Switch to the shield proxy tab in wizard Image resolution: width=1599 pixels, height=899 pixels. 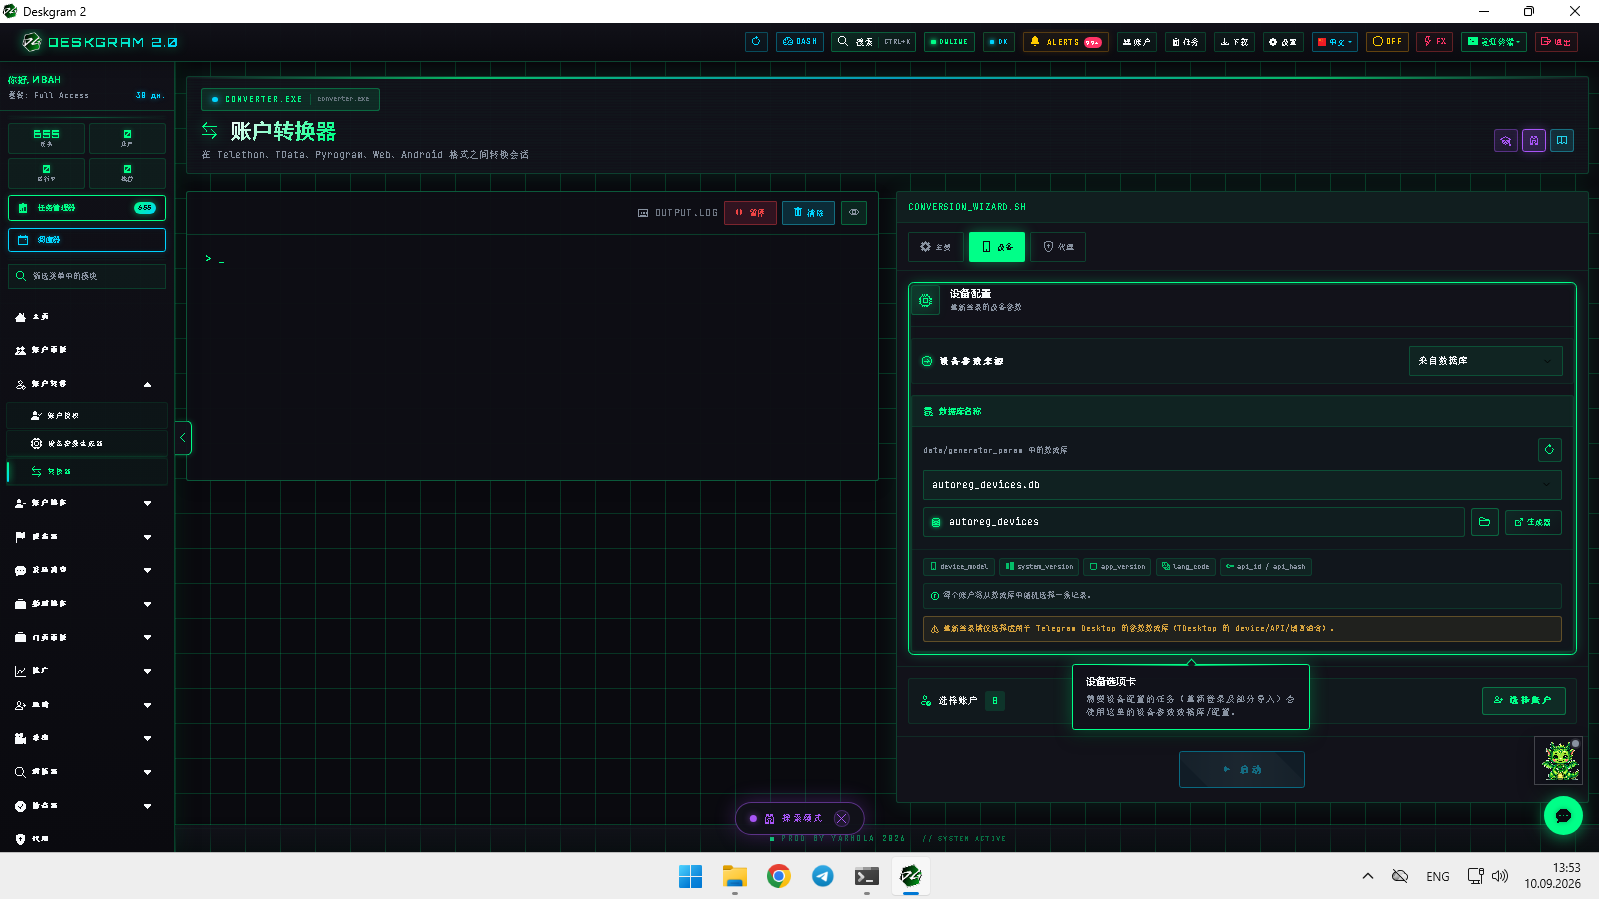1058,247
